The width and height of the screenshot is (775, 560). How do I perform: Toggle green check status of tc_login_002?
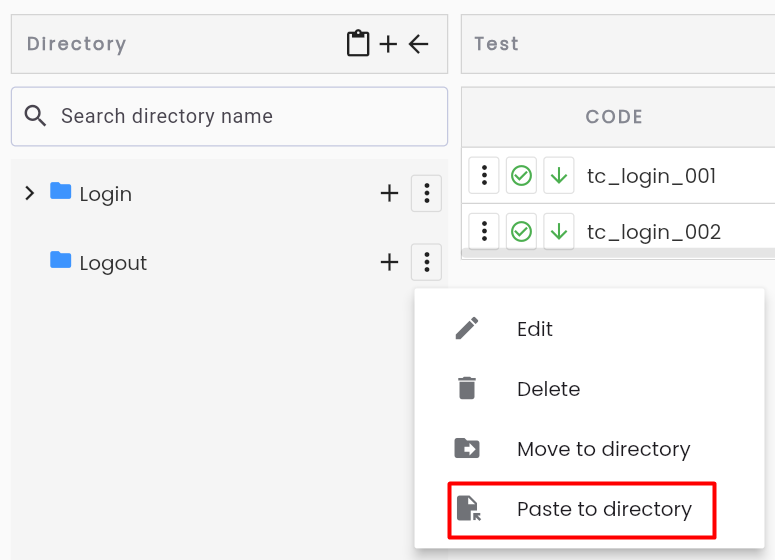(521, 231)
